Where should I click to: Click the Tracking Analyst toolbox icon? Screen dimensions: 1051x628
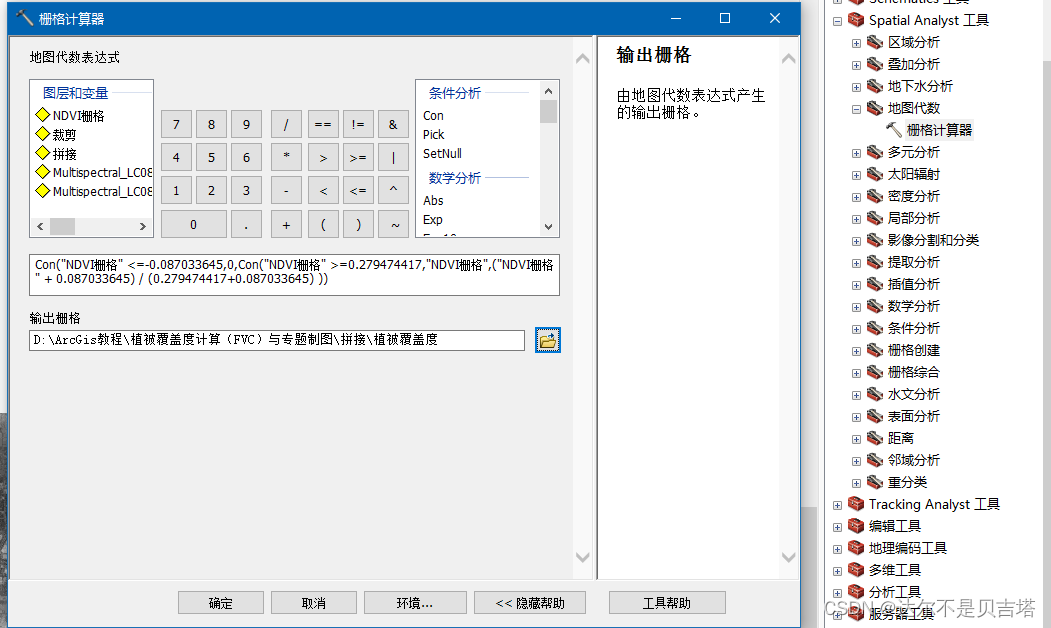pos(856,503)
